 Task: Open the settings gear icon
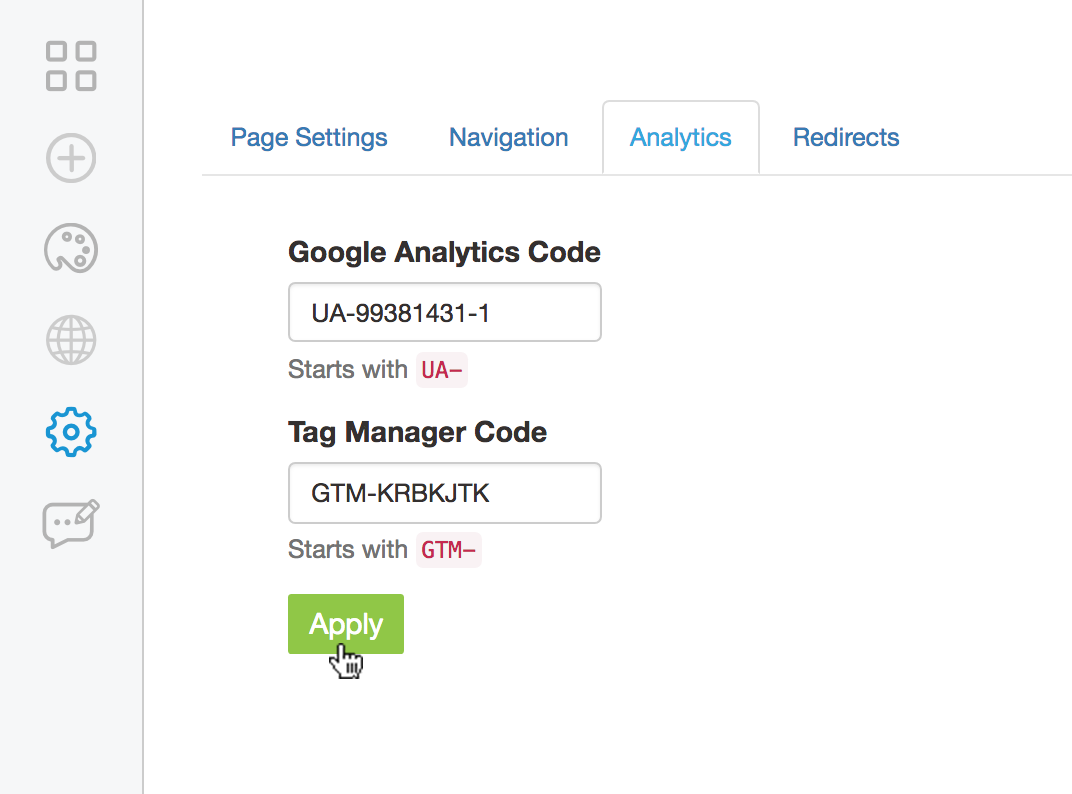[x=71, y=432]
